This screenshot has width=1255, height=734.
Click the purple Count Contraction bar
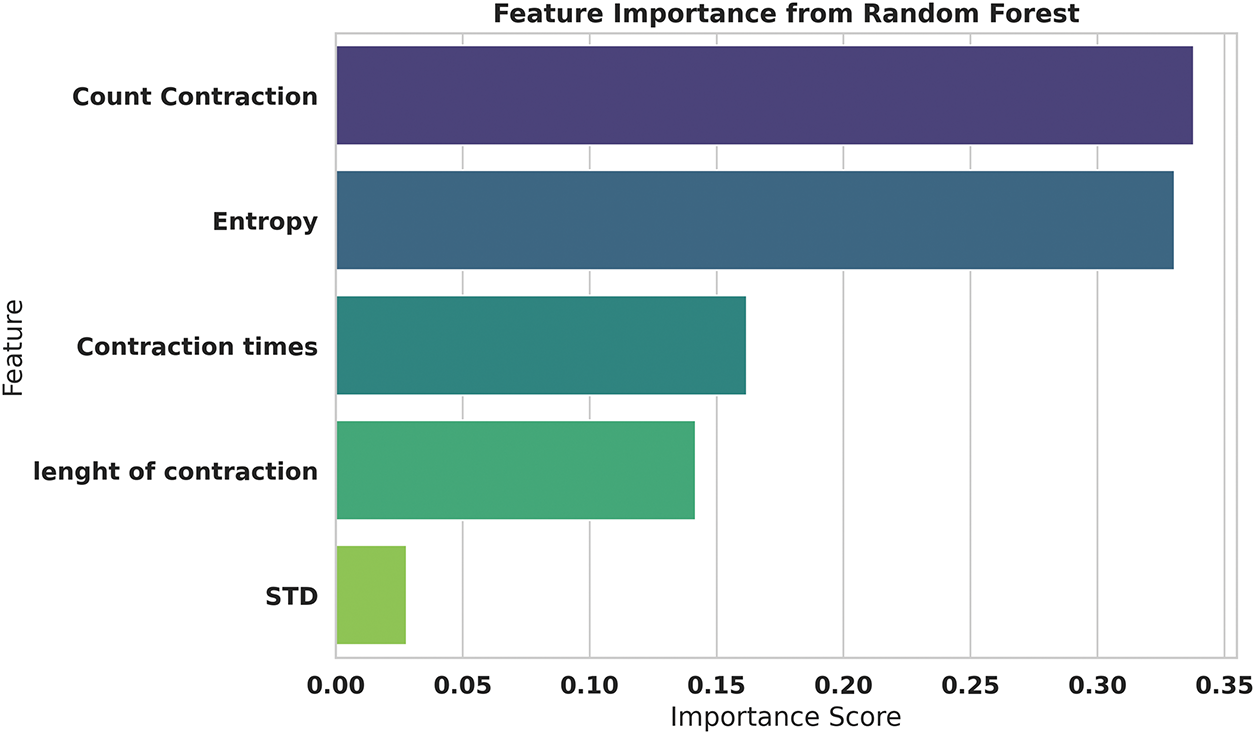764,96
